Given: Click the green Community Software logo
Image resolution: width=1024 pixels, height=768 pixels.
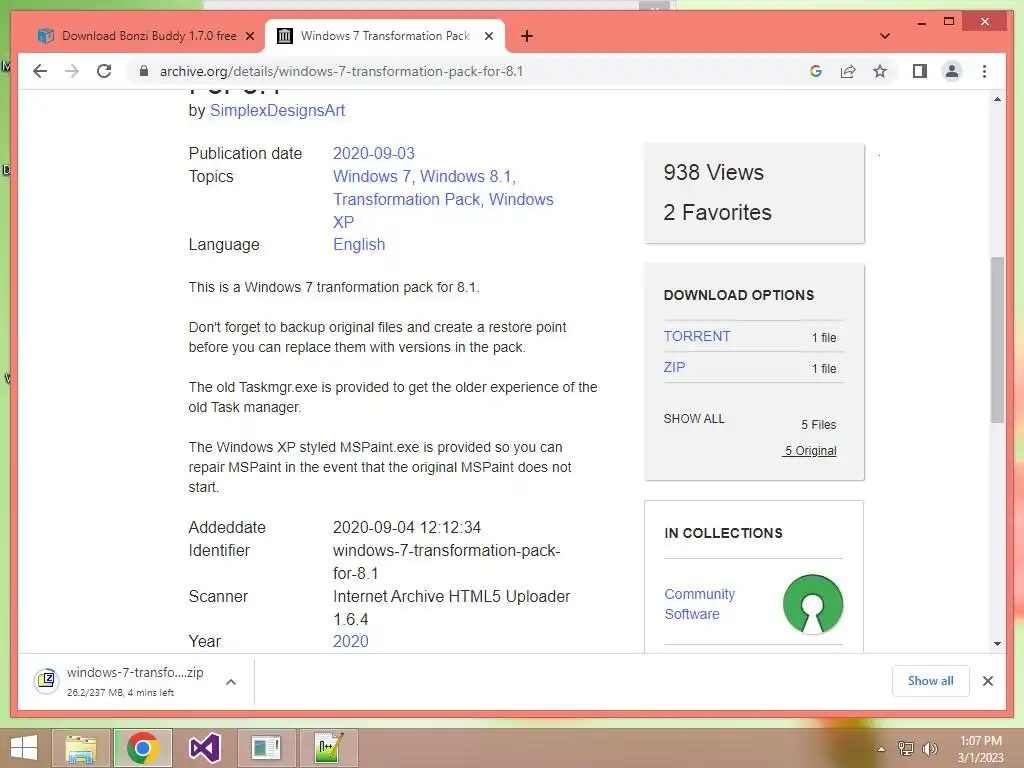Looking at the screenshot, I should tap(812, 604).
